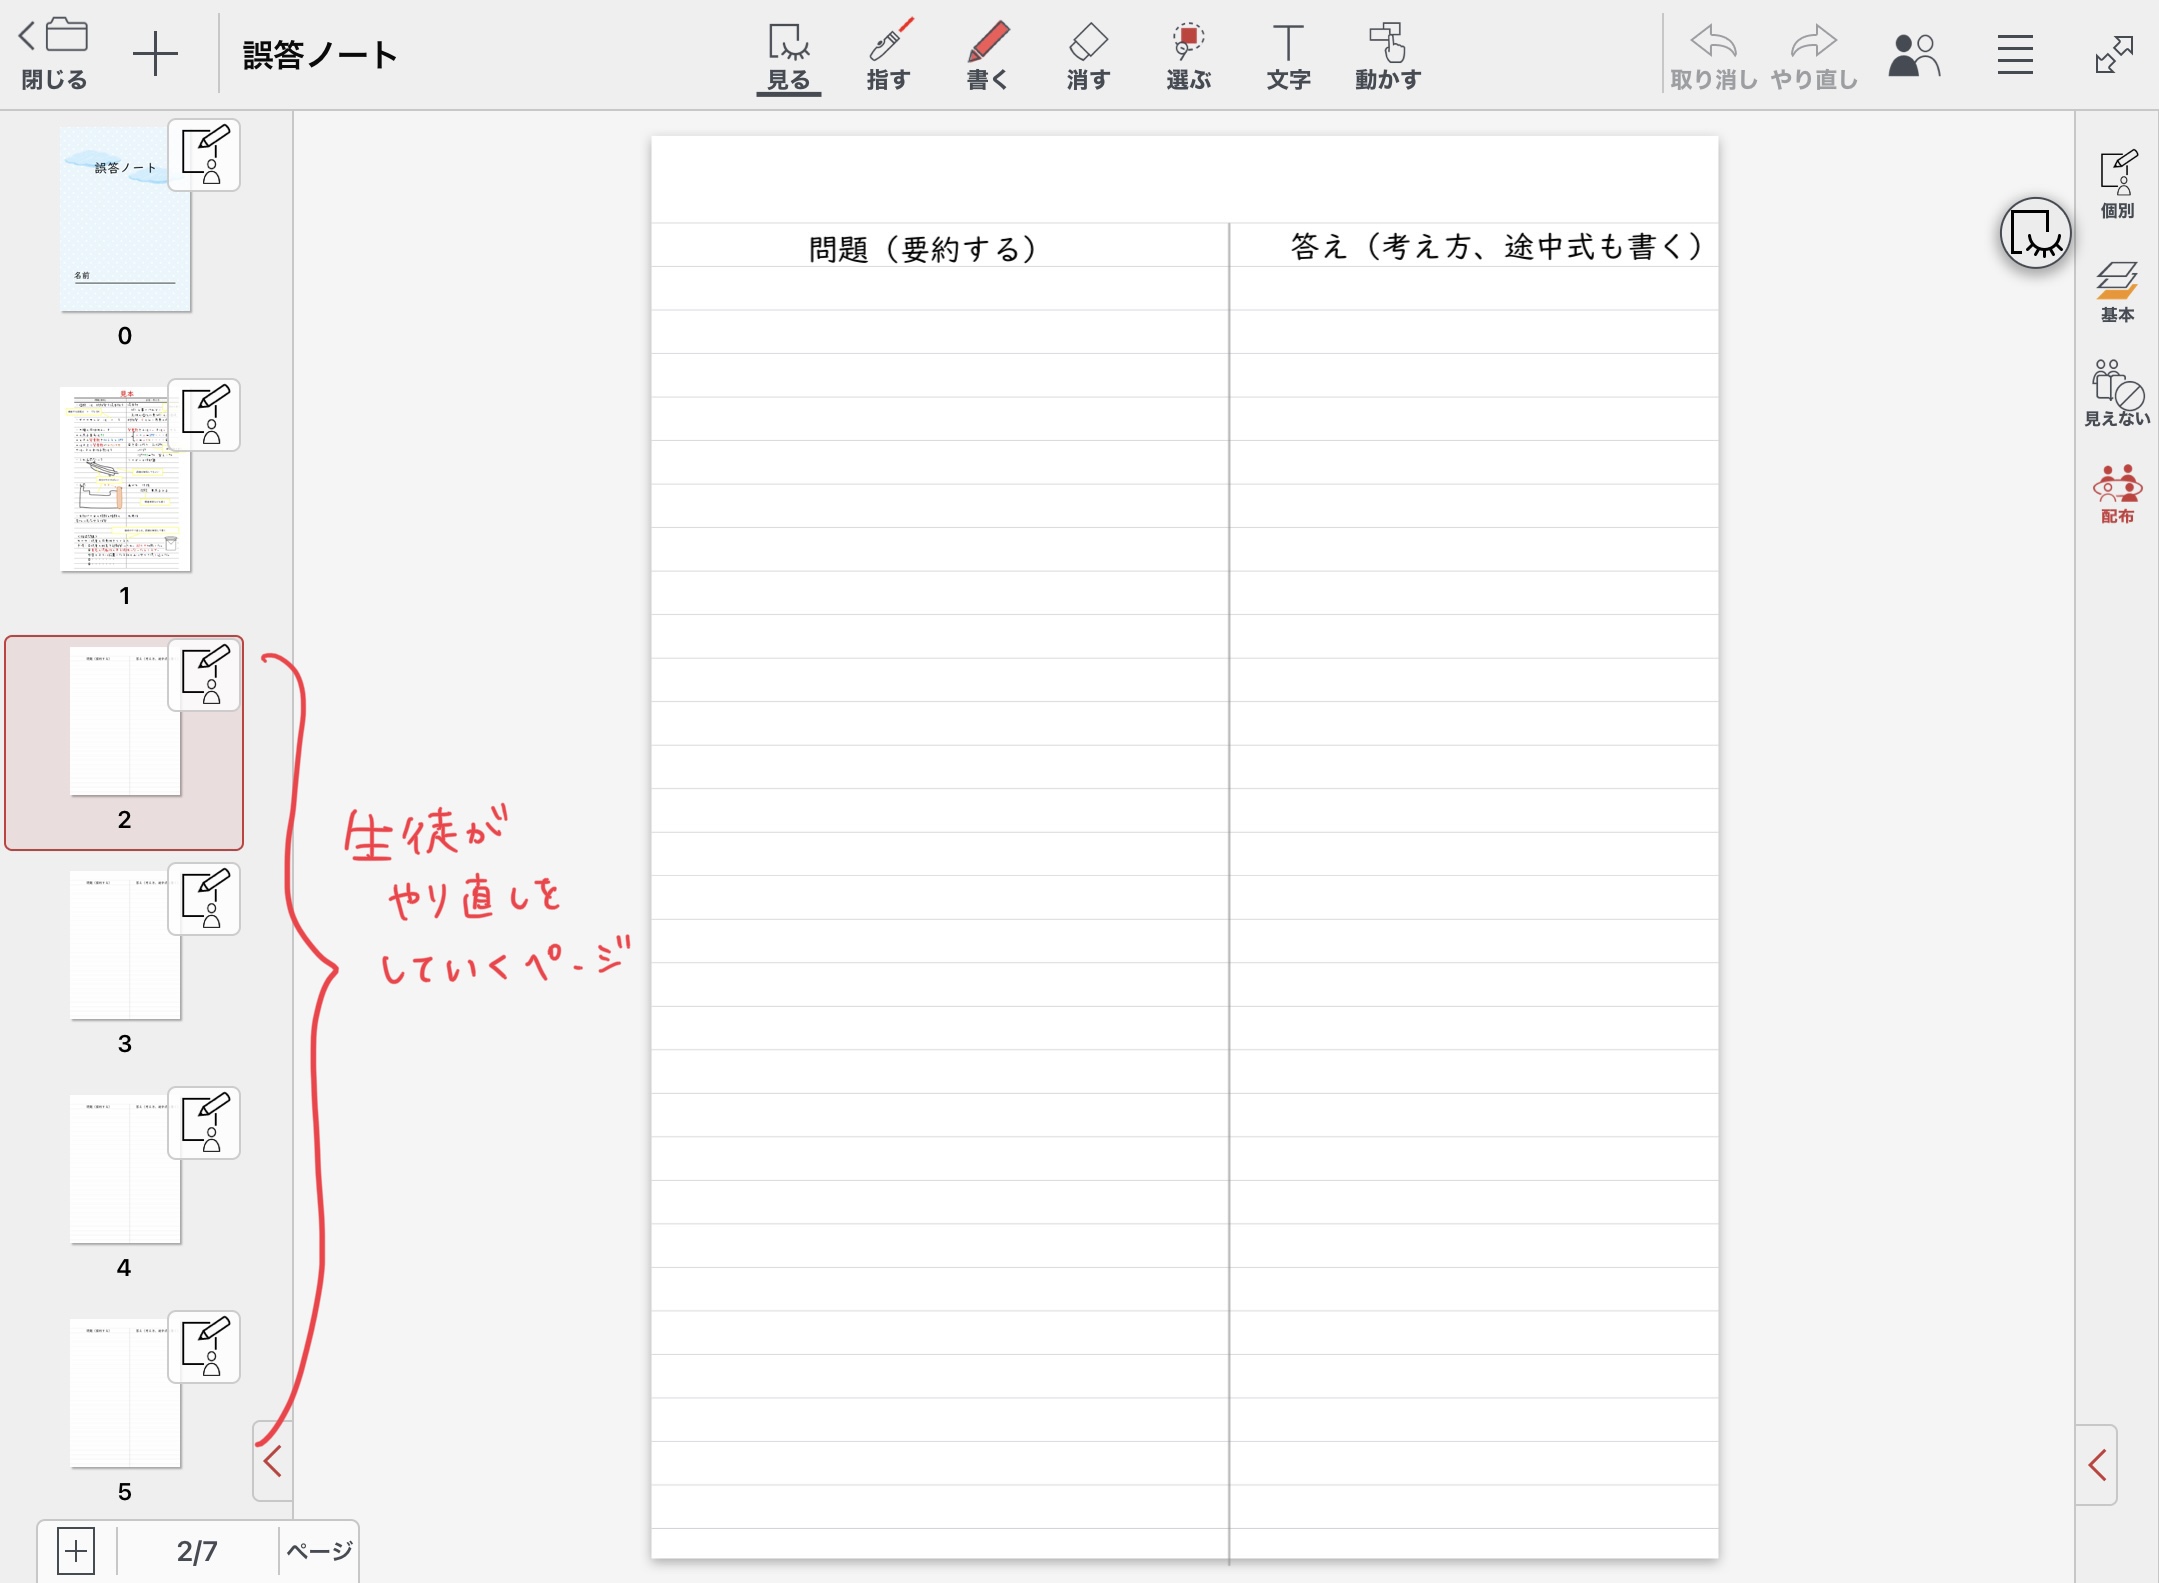
Task: Select the 書く pen tool
Action: point(987,56)
